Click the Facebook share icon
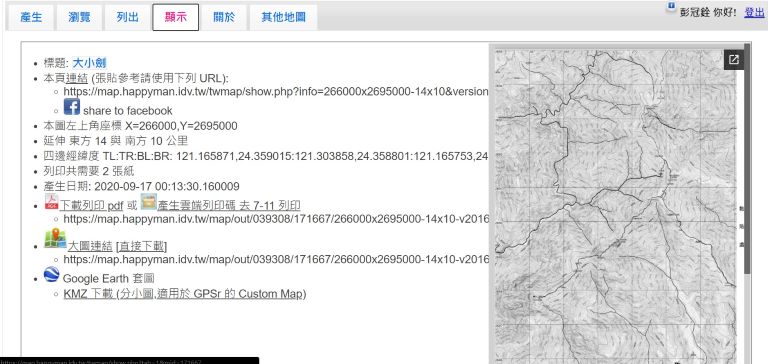Image resolution: width=768 pixels, height=364 pixels. 72,106
